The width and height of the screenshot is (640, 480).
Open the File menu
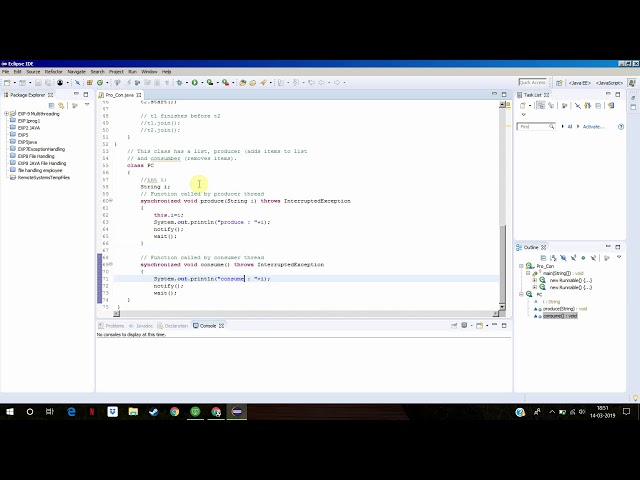[5, 72]
